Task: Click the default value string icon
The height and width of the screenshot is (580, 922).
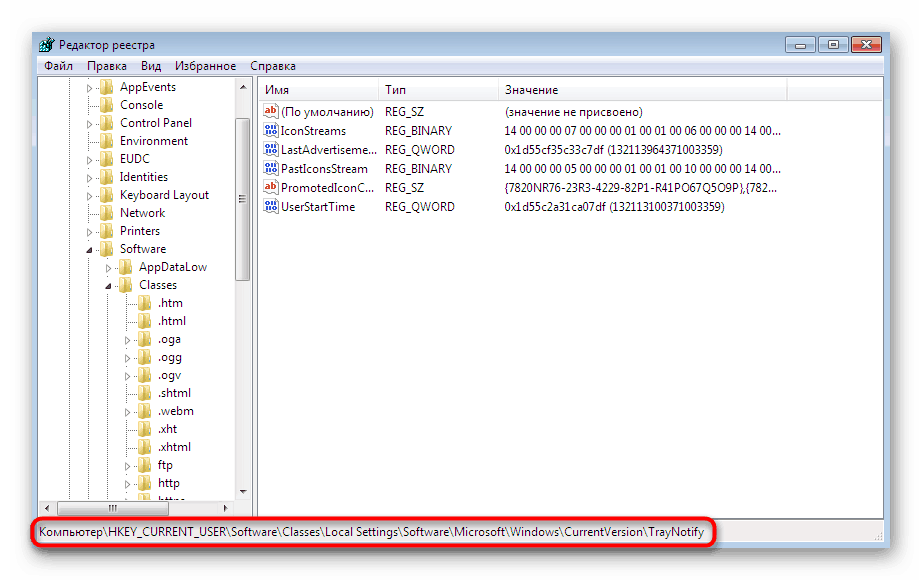Action: [x=270, y=111]
